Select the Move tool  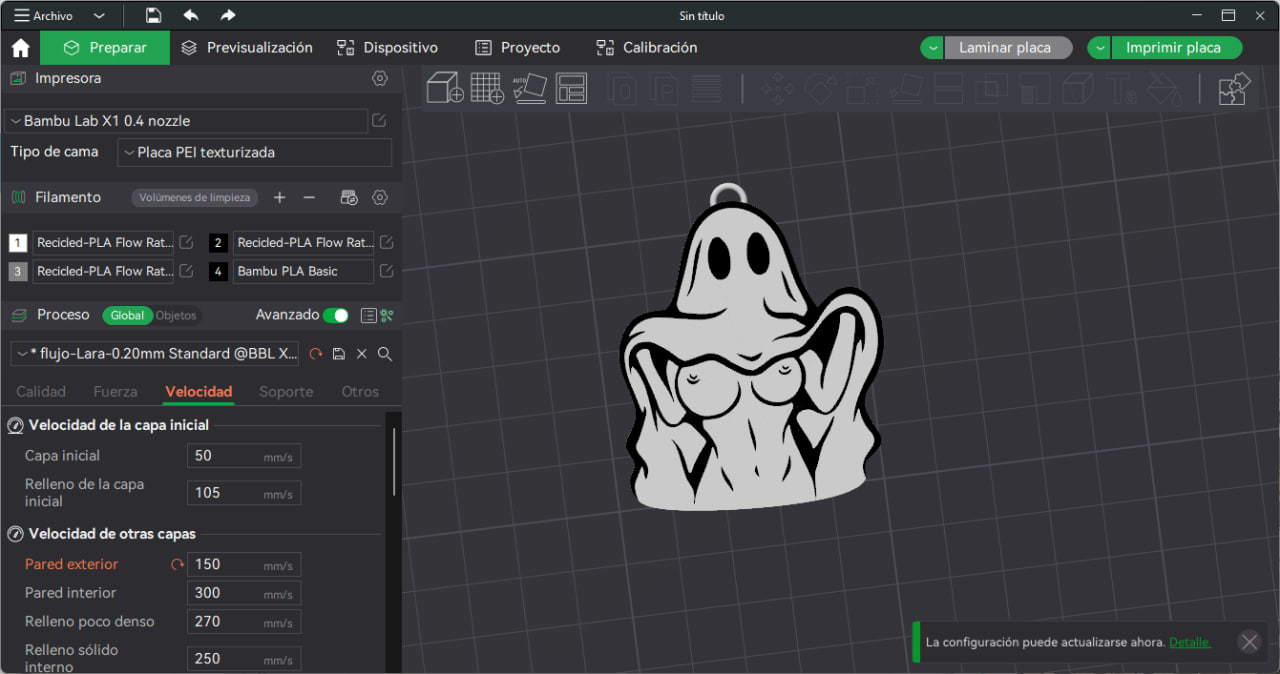tap(777, 89)
